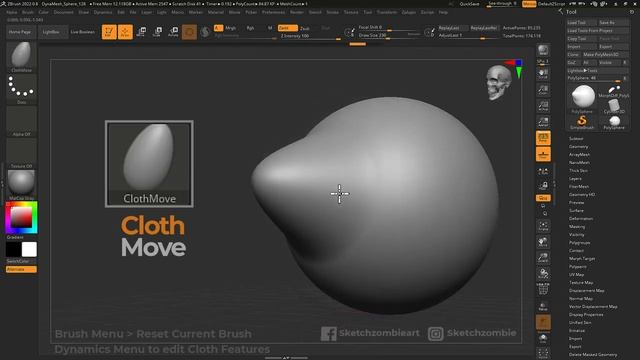Click the Local symmetry icon
640x360 pixels.
click(x=543, y=171)
